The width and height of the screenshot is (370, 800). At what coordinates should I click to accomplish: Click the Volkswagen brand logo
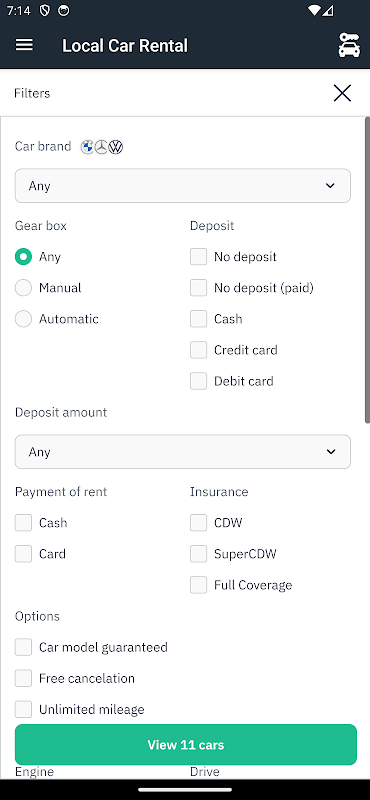[116, 147]
